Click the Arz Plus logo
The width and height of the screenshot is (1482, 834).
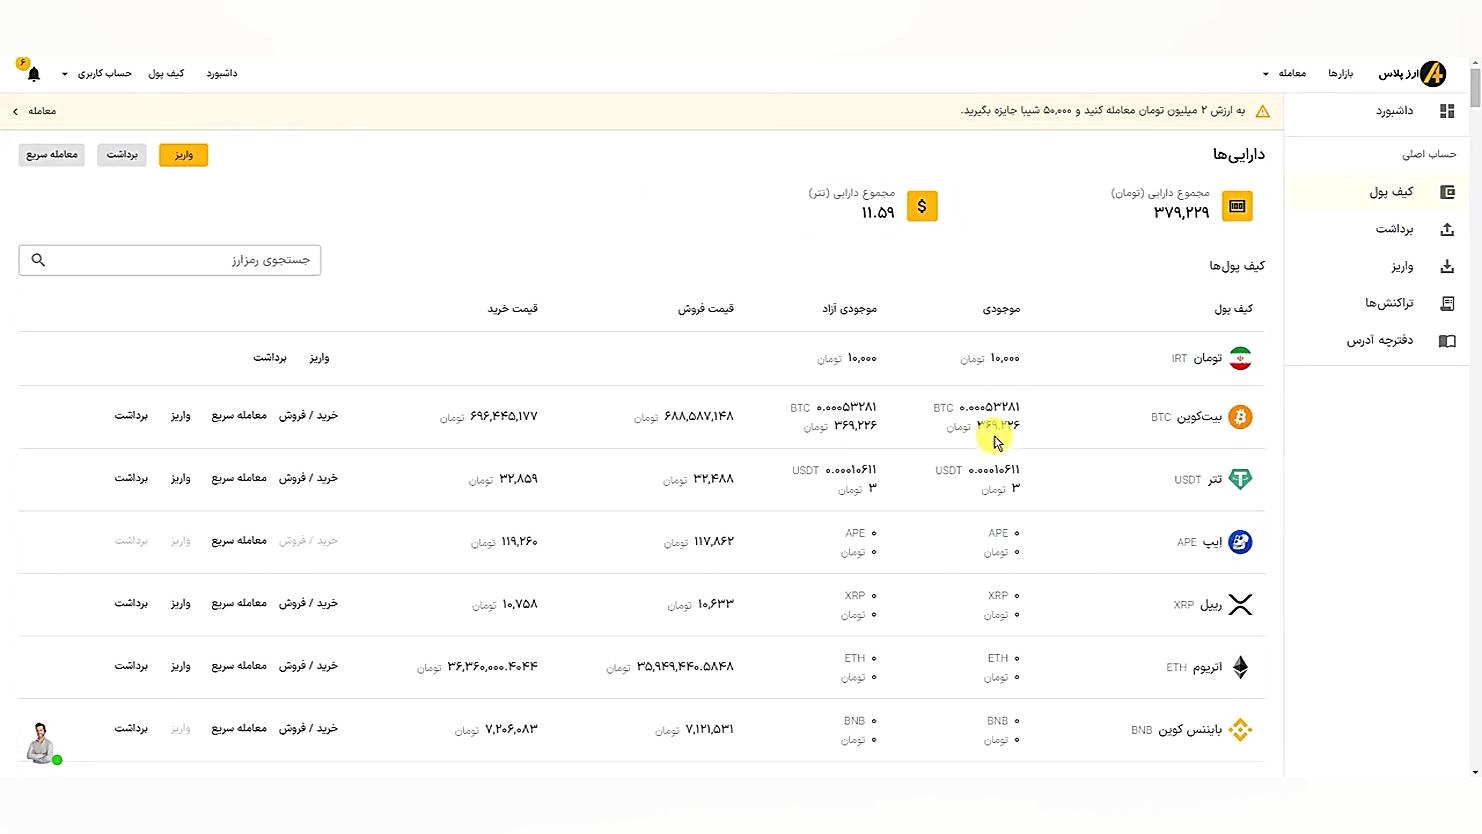[x=1412, y=74]
